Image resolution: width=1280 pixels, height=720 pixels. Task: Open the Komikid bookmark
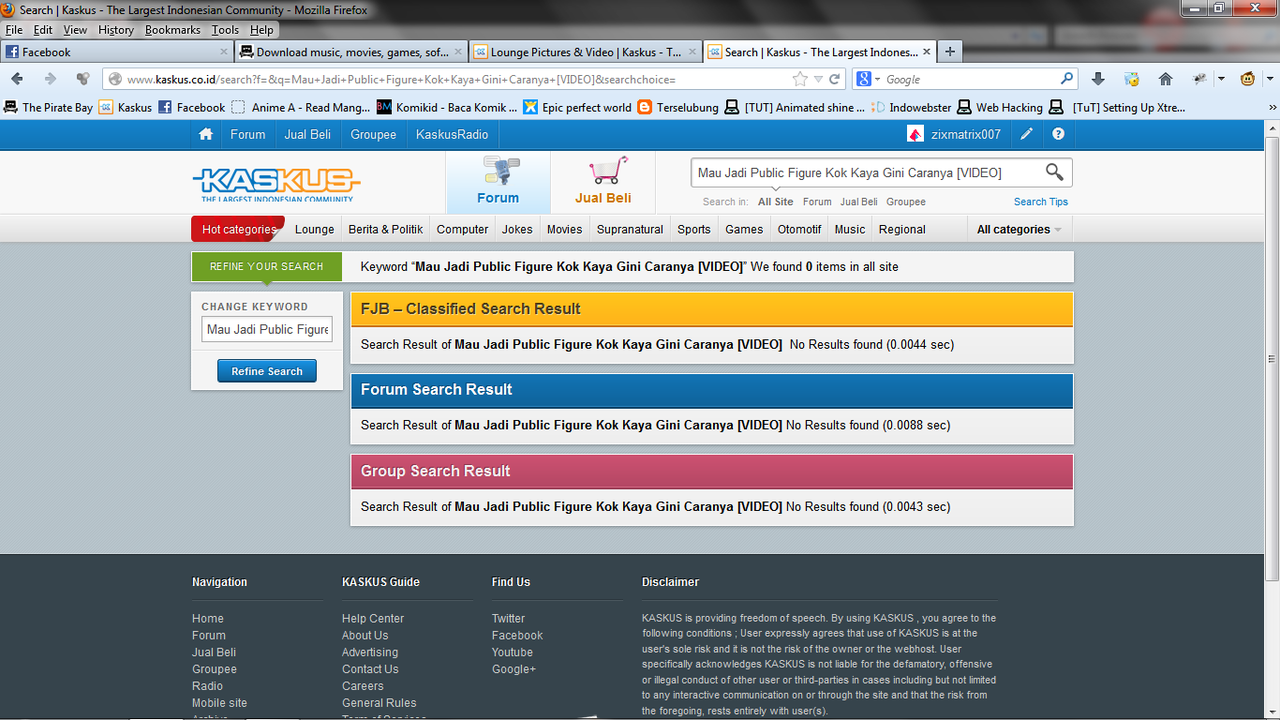[x=447, y=107]
